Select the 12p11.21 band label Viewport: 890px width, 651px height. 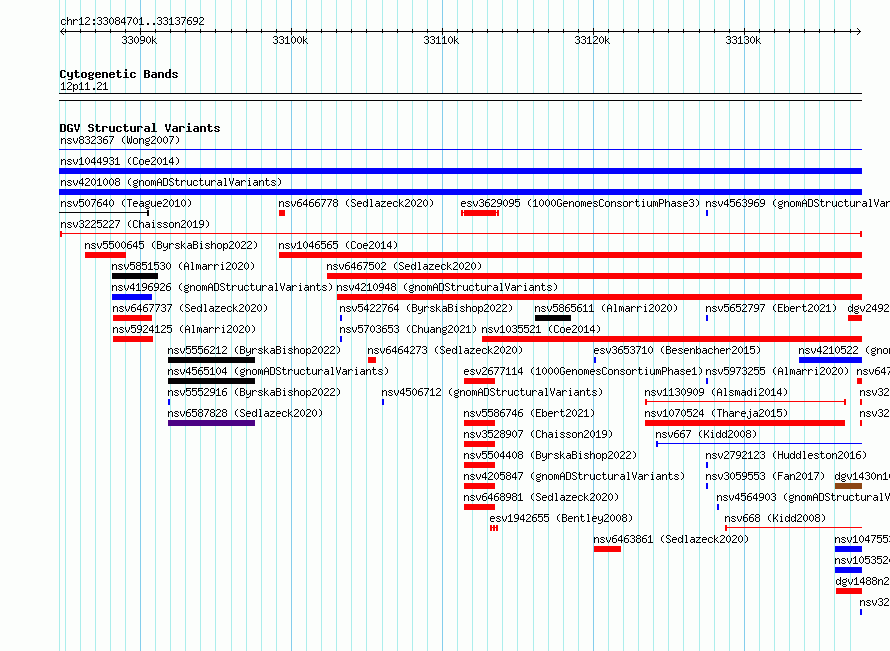click(84, 86)
